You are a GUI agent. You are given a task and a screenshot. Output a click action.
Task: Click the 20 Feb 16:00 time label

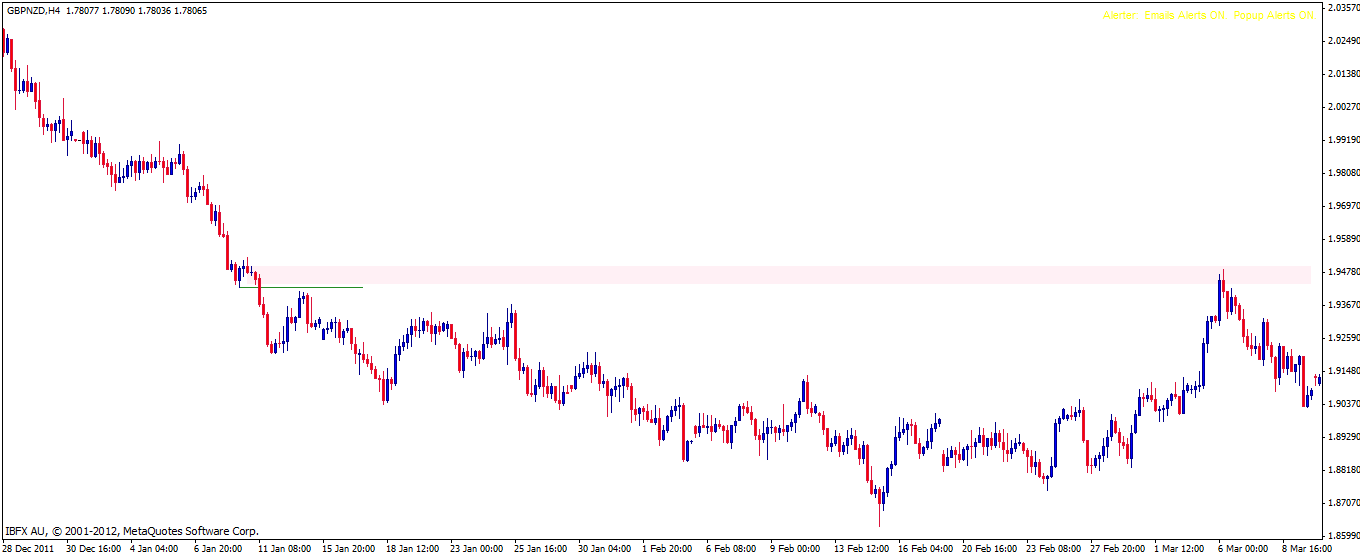pyautogui.click(x=988, y=549)
